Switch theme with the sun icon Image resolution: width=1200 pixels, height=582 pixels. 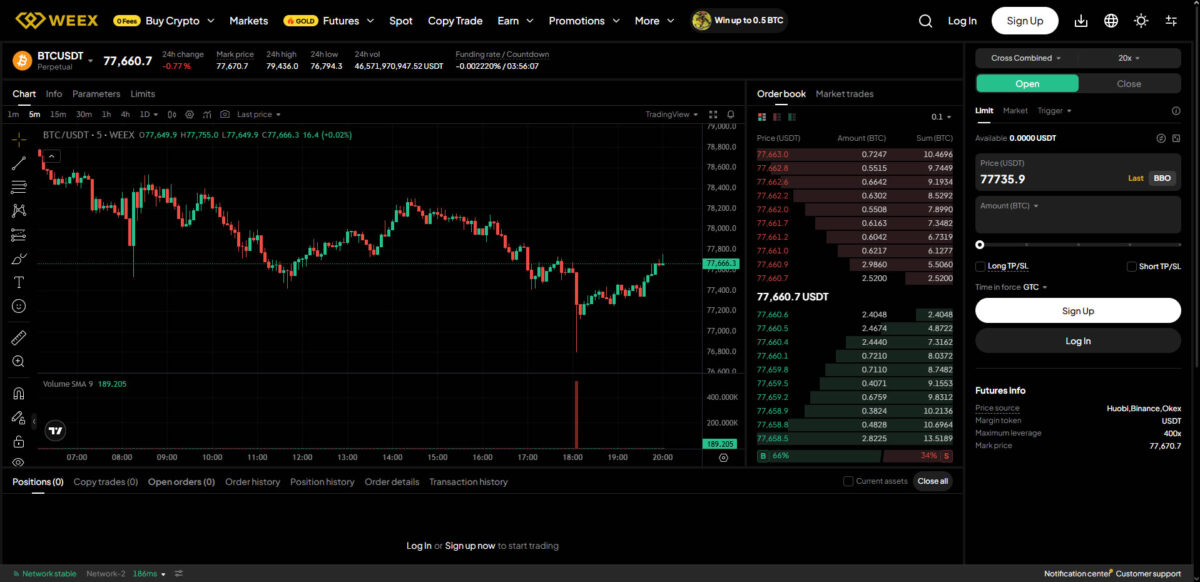1141,20
